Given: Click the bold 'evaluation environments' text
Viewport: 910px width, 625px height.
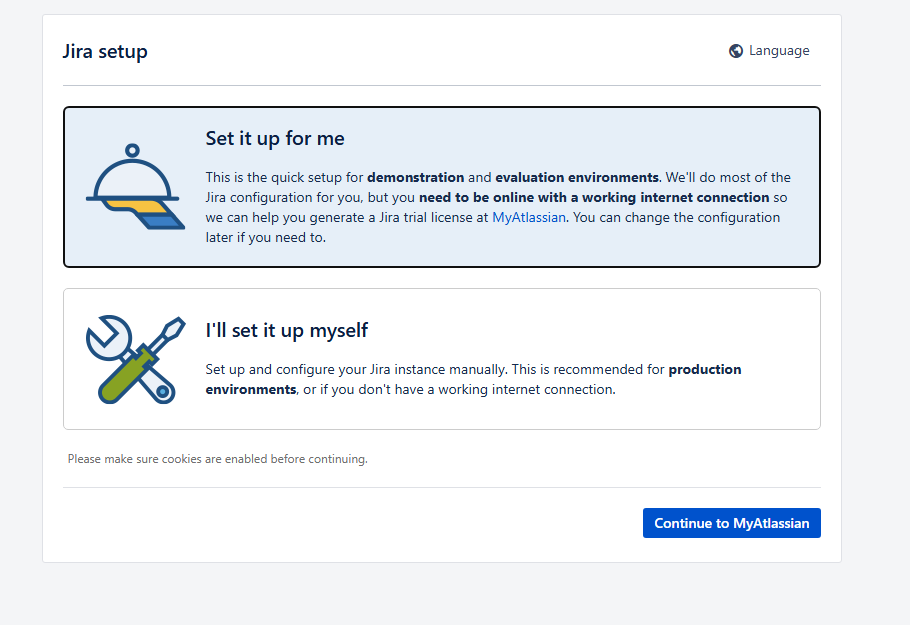Looking at the screenshot, I should pyautogui.click(x=577, y=177).
